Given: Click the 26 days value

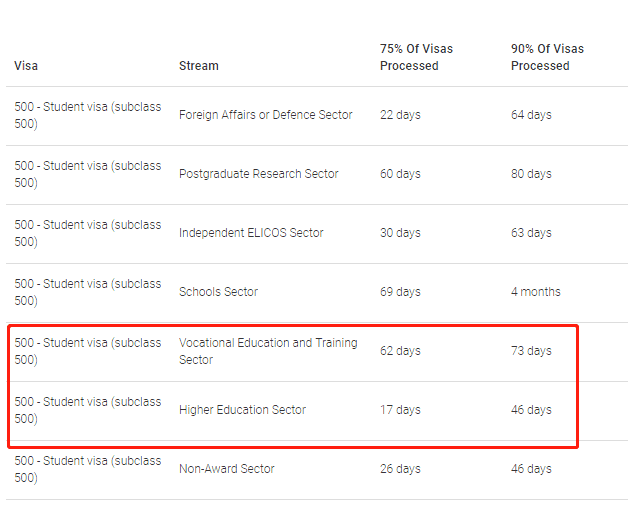Looking at the screenshot, I should [400, 469].
